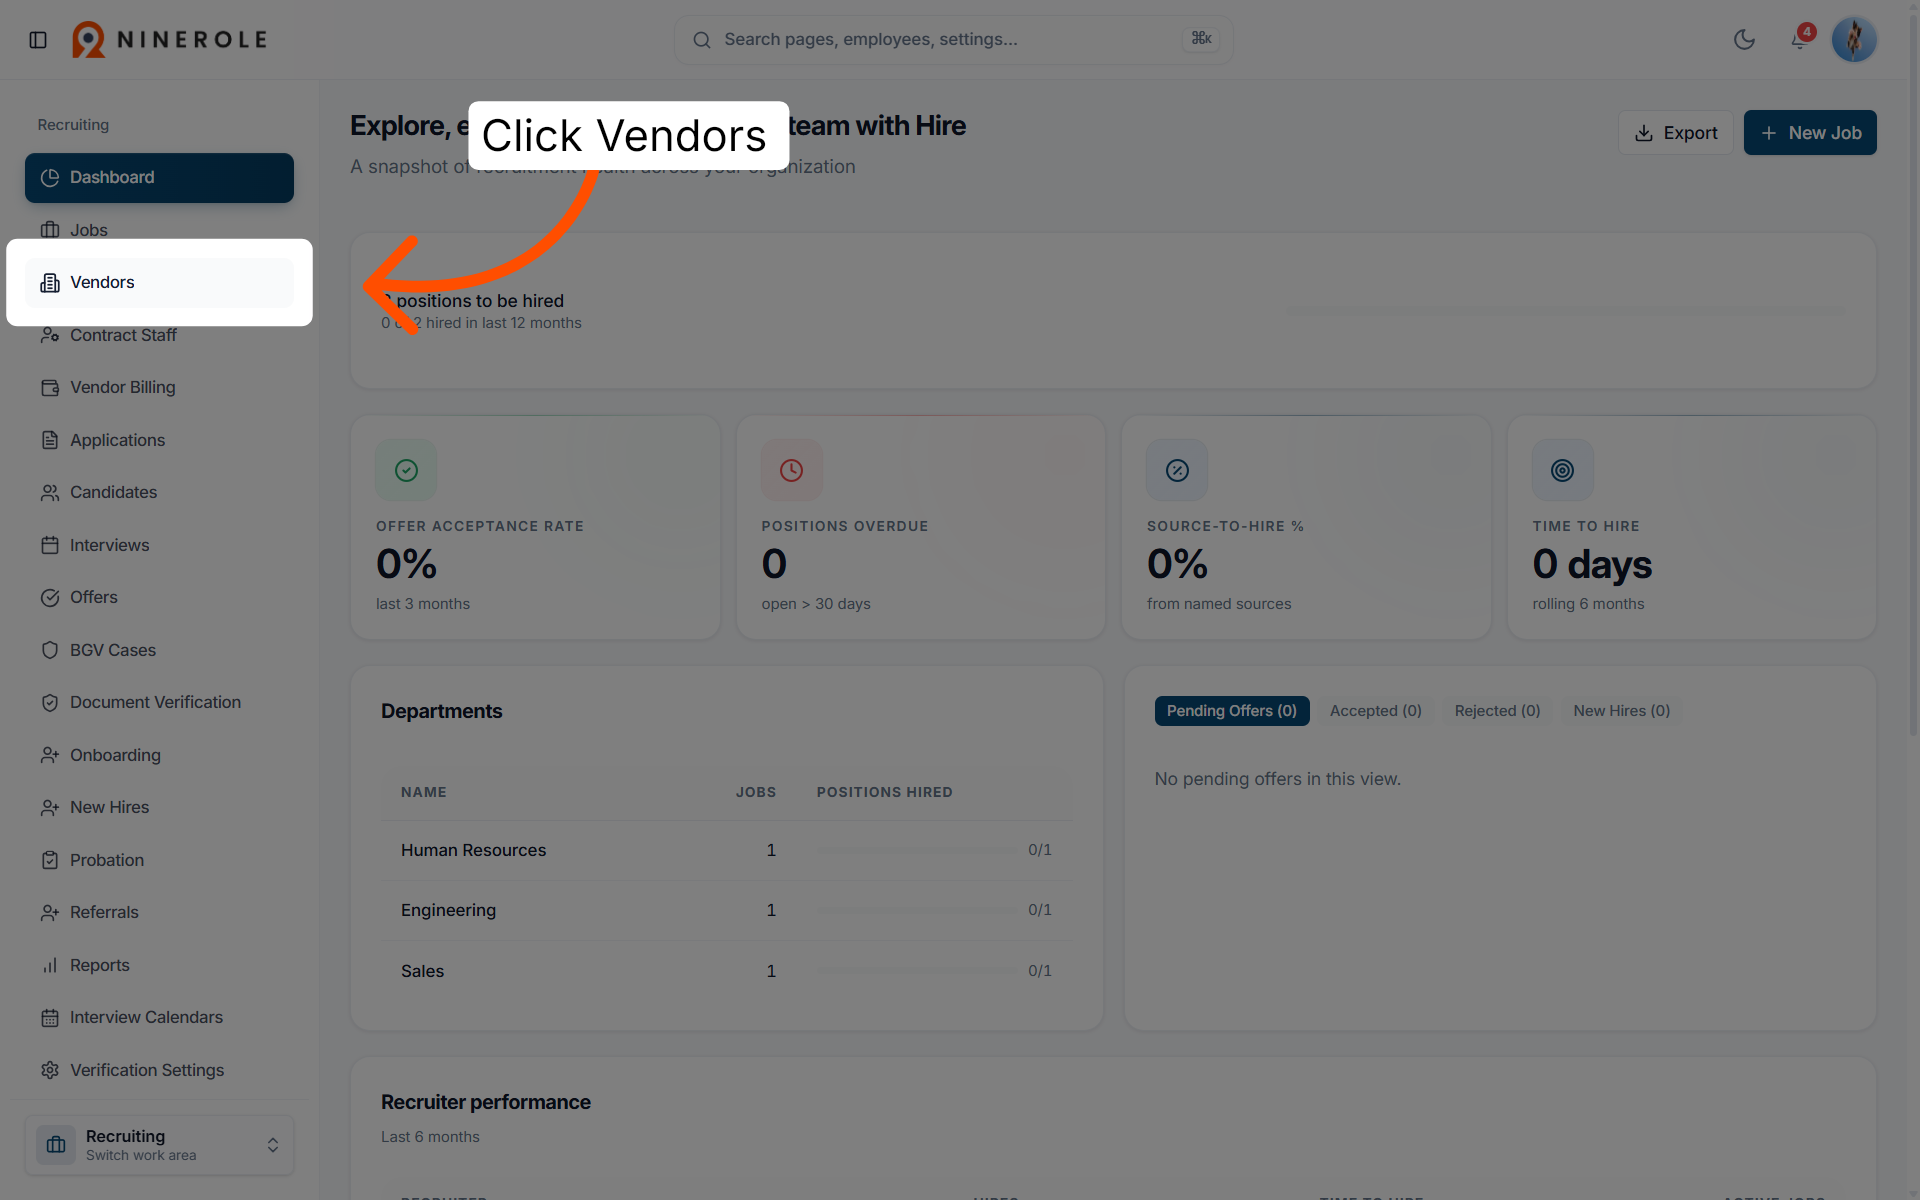Image resolution: width=1920 pixels, height=1200 pixels.
Task: Click the Time to Hire target icon
Action: tap(1562, 470)
